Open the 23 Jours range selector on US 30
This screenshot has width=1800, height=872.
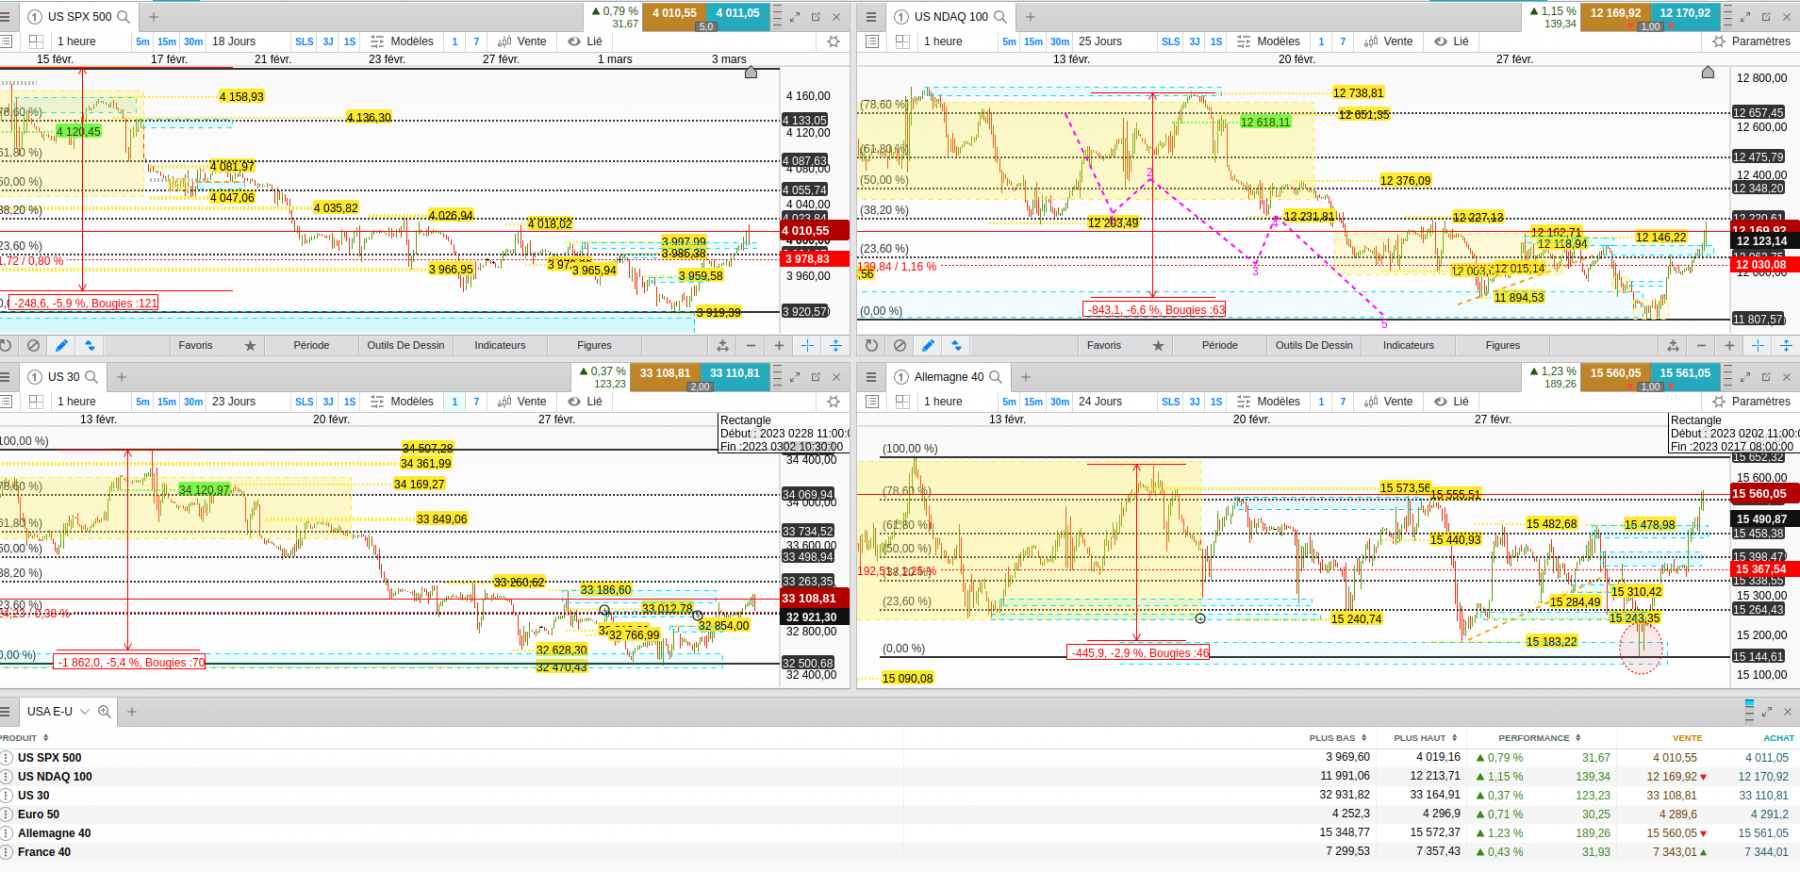point(233,401)
